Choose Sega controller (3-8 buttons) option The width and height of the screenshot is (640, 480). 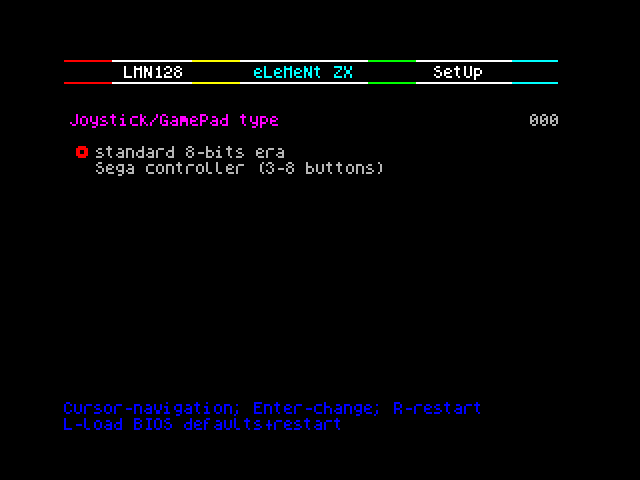click(240, 168)
